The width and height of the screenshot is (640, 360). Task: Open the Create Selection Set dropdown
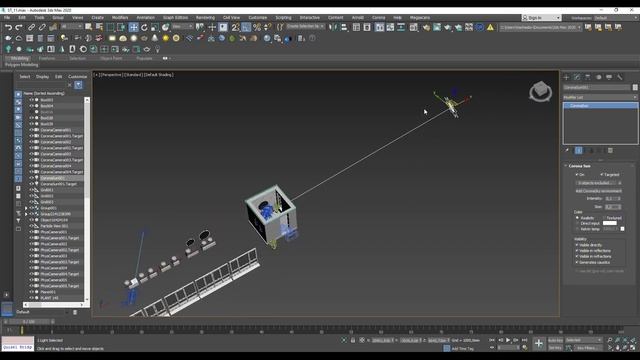point(305,27)
